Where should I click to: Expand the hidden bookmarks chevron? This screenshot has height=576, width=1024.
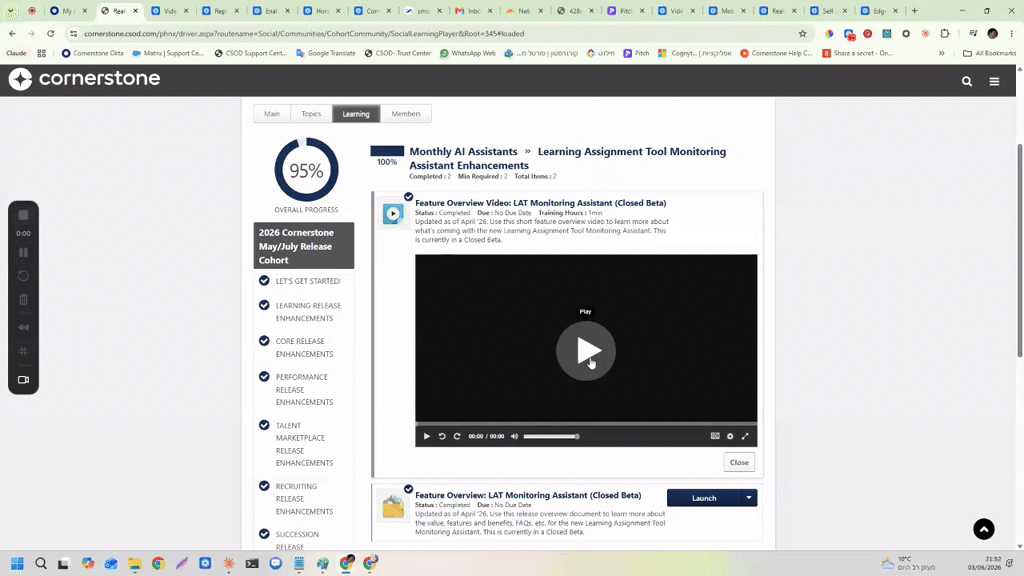(x=942, y=53)
